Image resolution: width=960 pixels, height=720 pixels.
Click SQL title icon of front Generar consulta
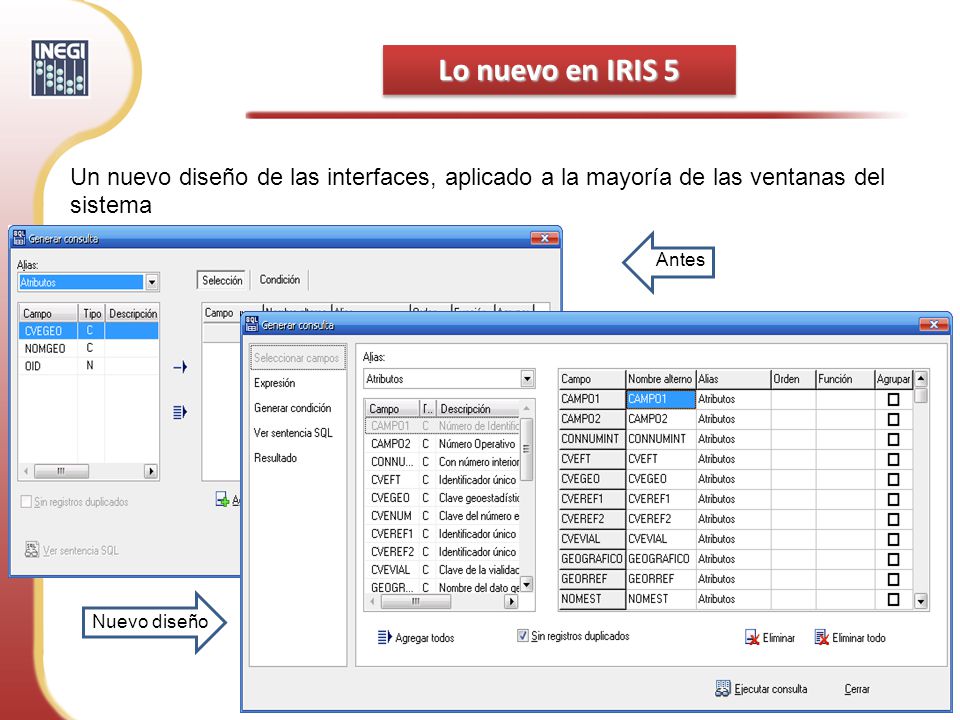coord(252,324)
